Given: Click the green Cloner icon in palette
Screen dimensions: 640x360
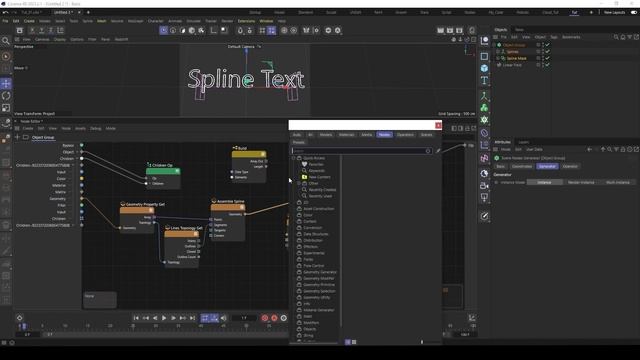Looking at the screenshot, I should [484, 108].
